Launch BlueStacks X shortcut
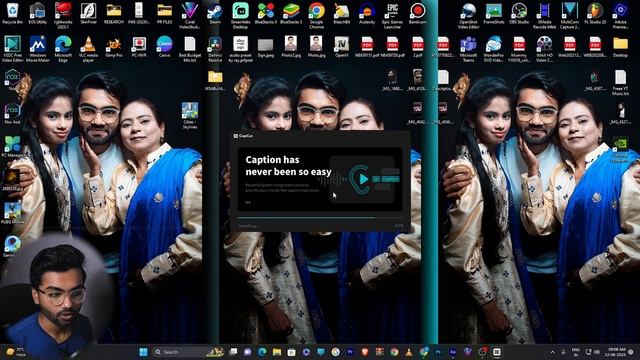640x360 pixels. pos(266,13)
